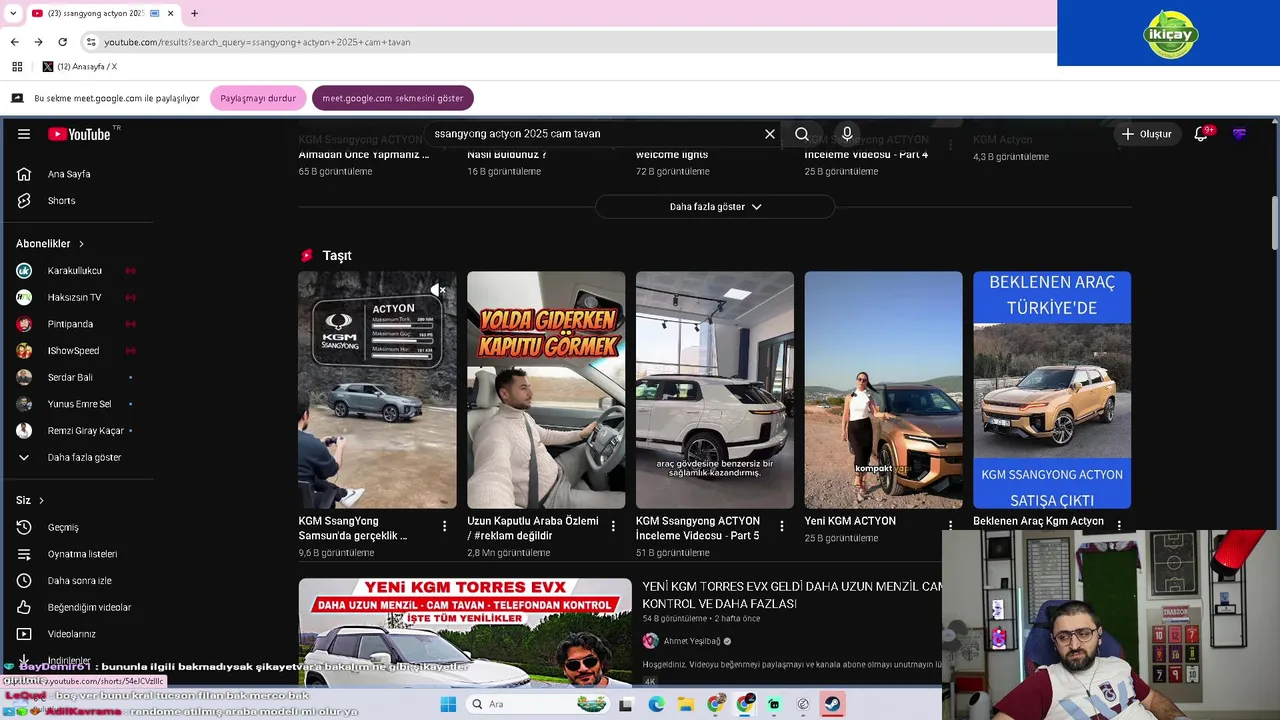Viewport: 1280px width, 720px height.
Task: Click inside the YouTube search field
Action: (x=595, y=134)
